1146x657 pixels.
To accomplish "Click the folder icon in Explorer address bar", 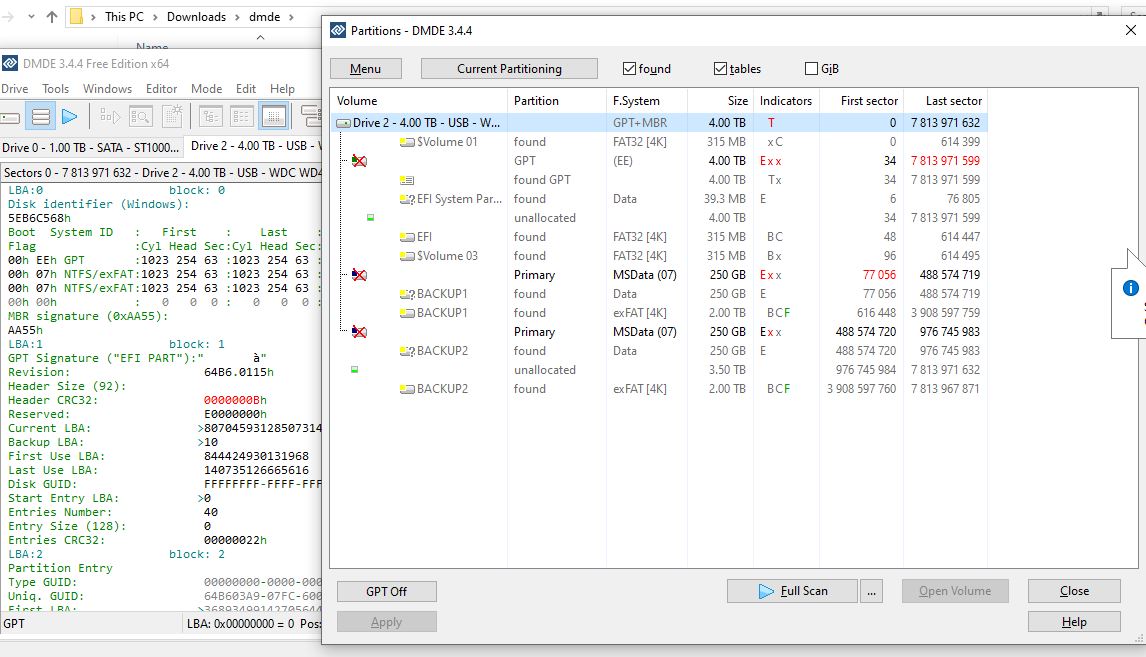I will [x=76, y=16].
